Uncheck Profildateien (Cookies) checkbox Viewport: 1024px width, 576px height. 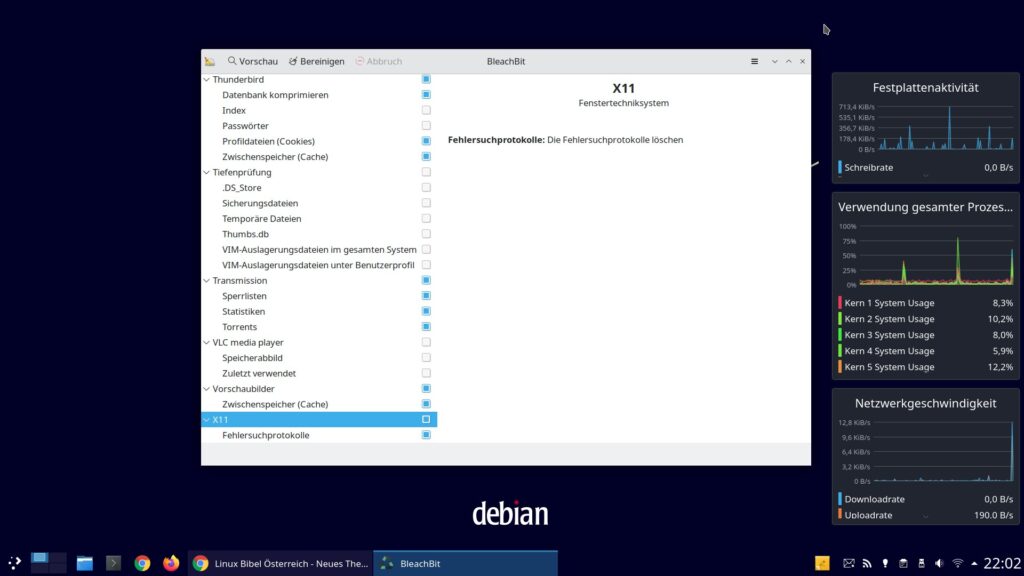coord(426,141)
